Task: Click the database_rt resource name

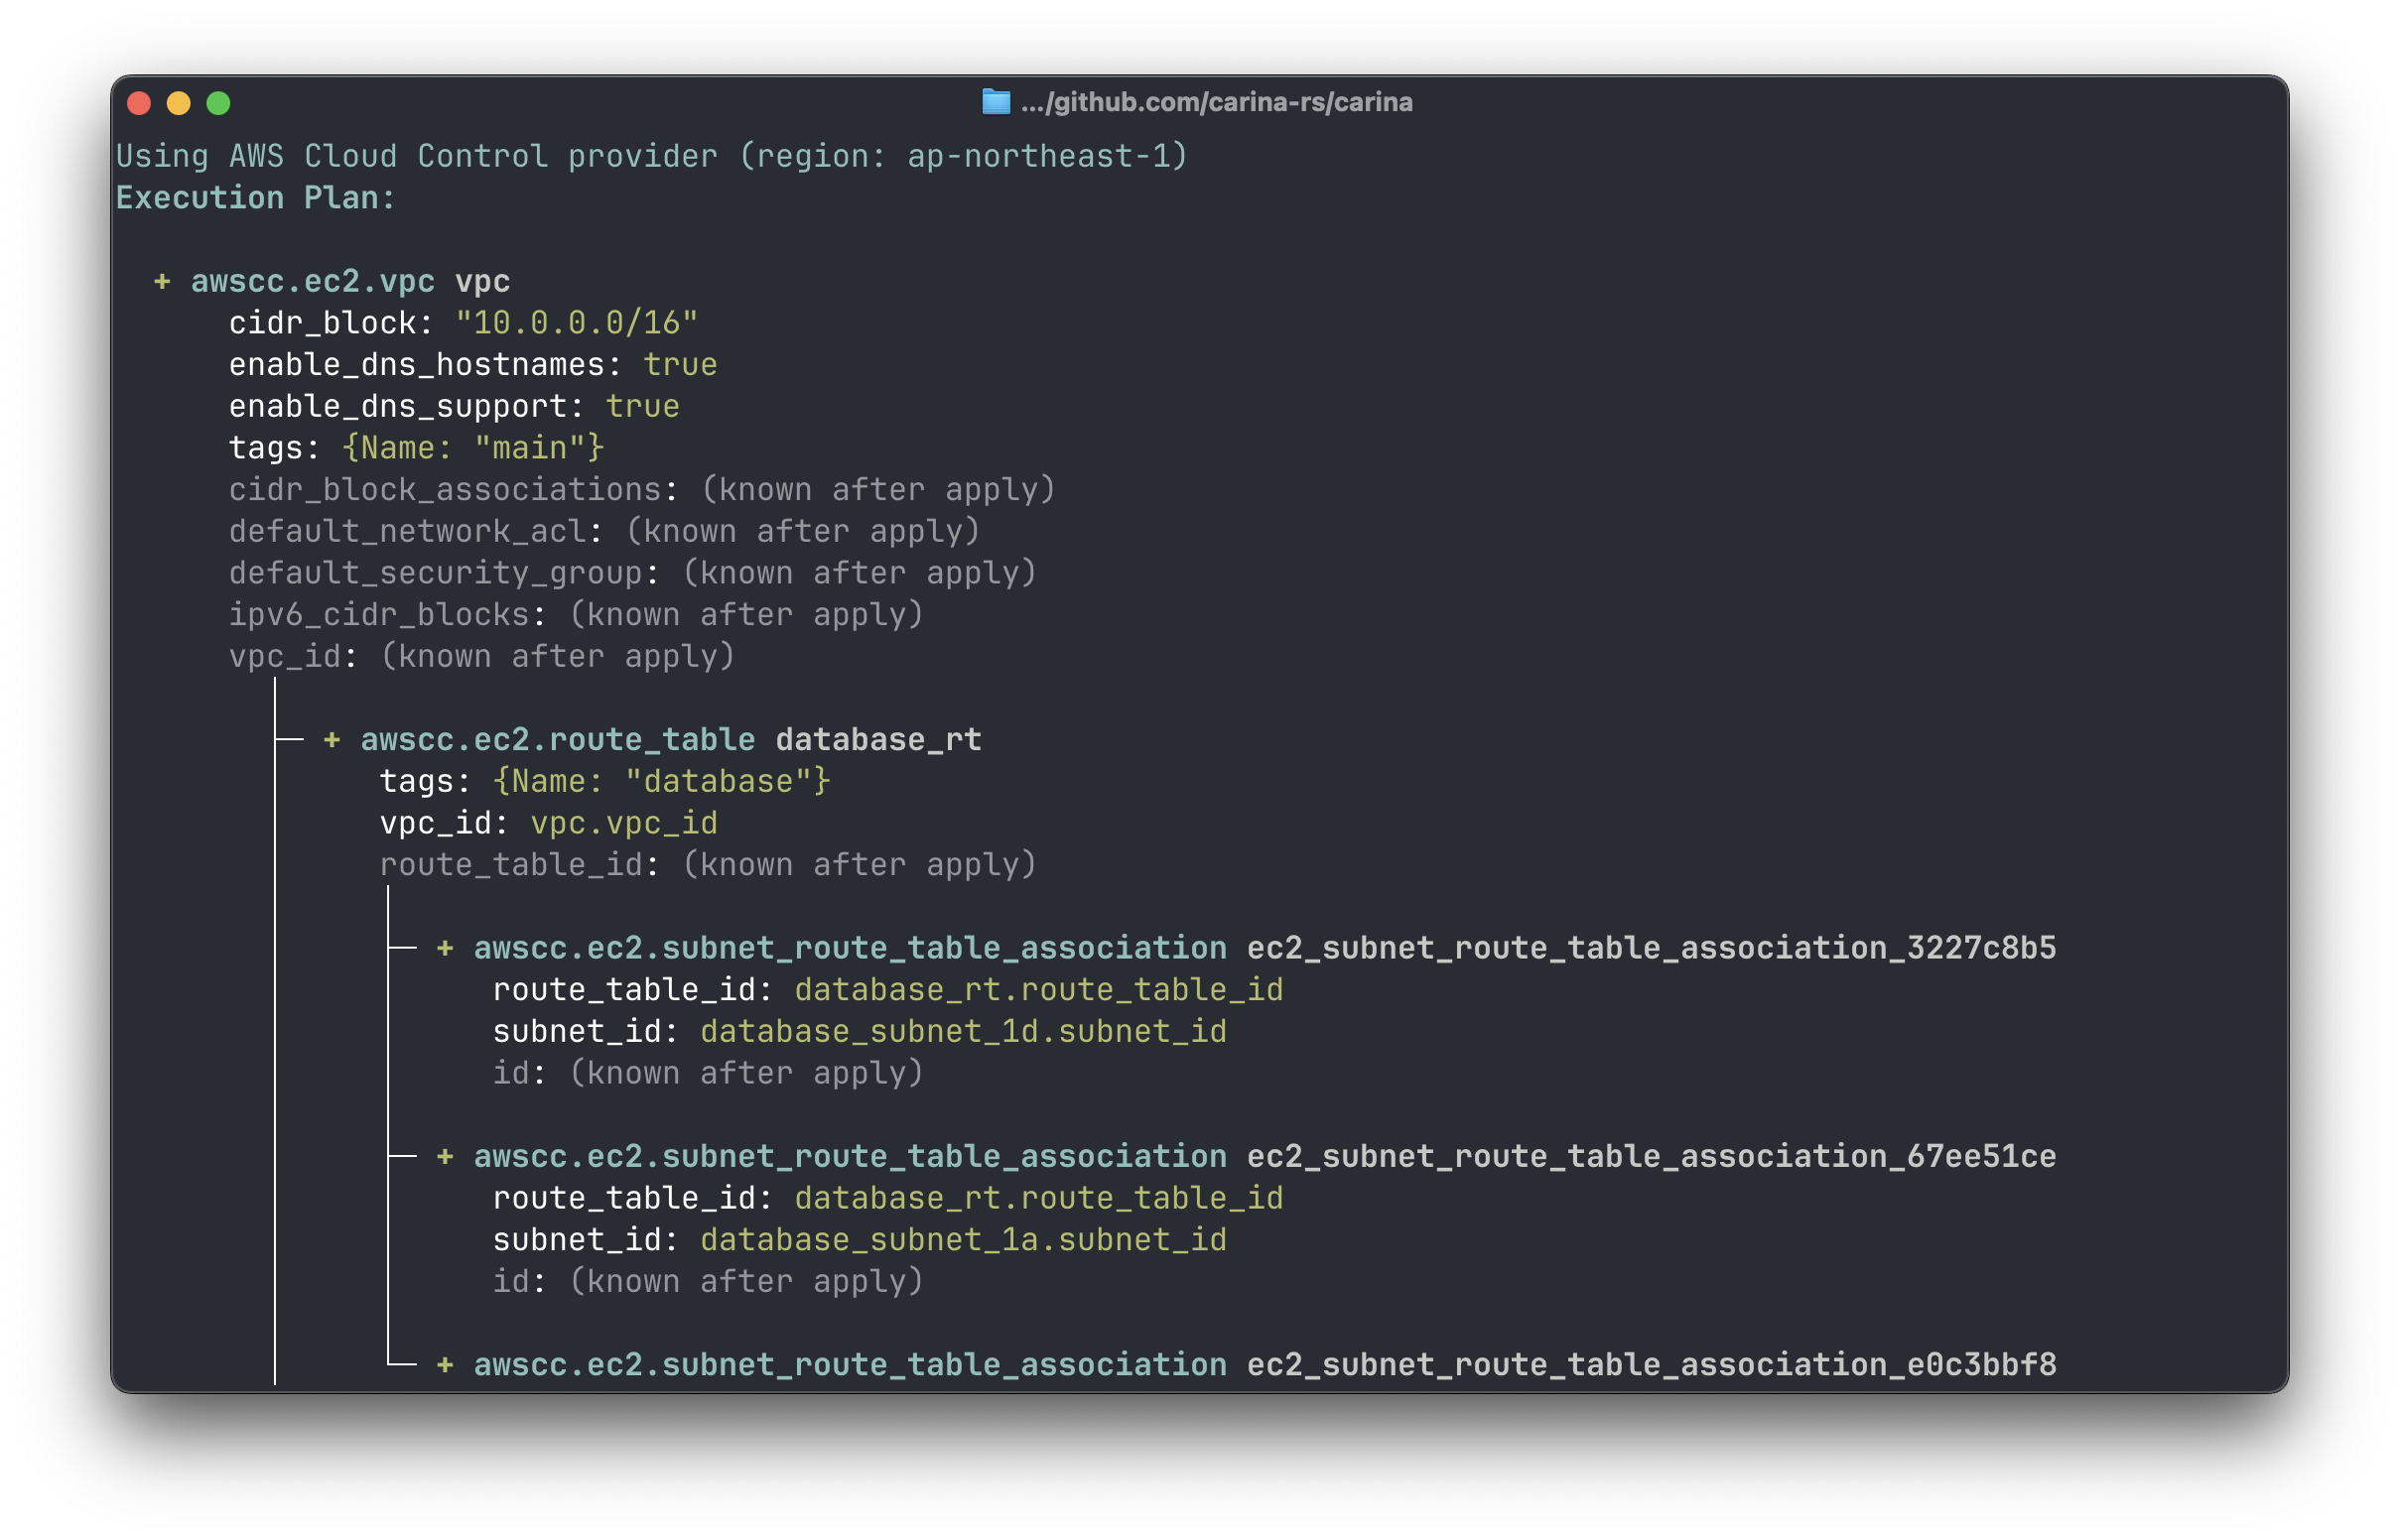Action: click(x=878, y=740)
